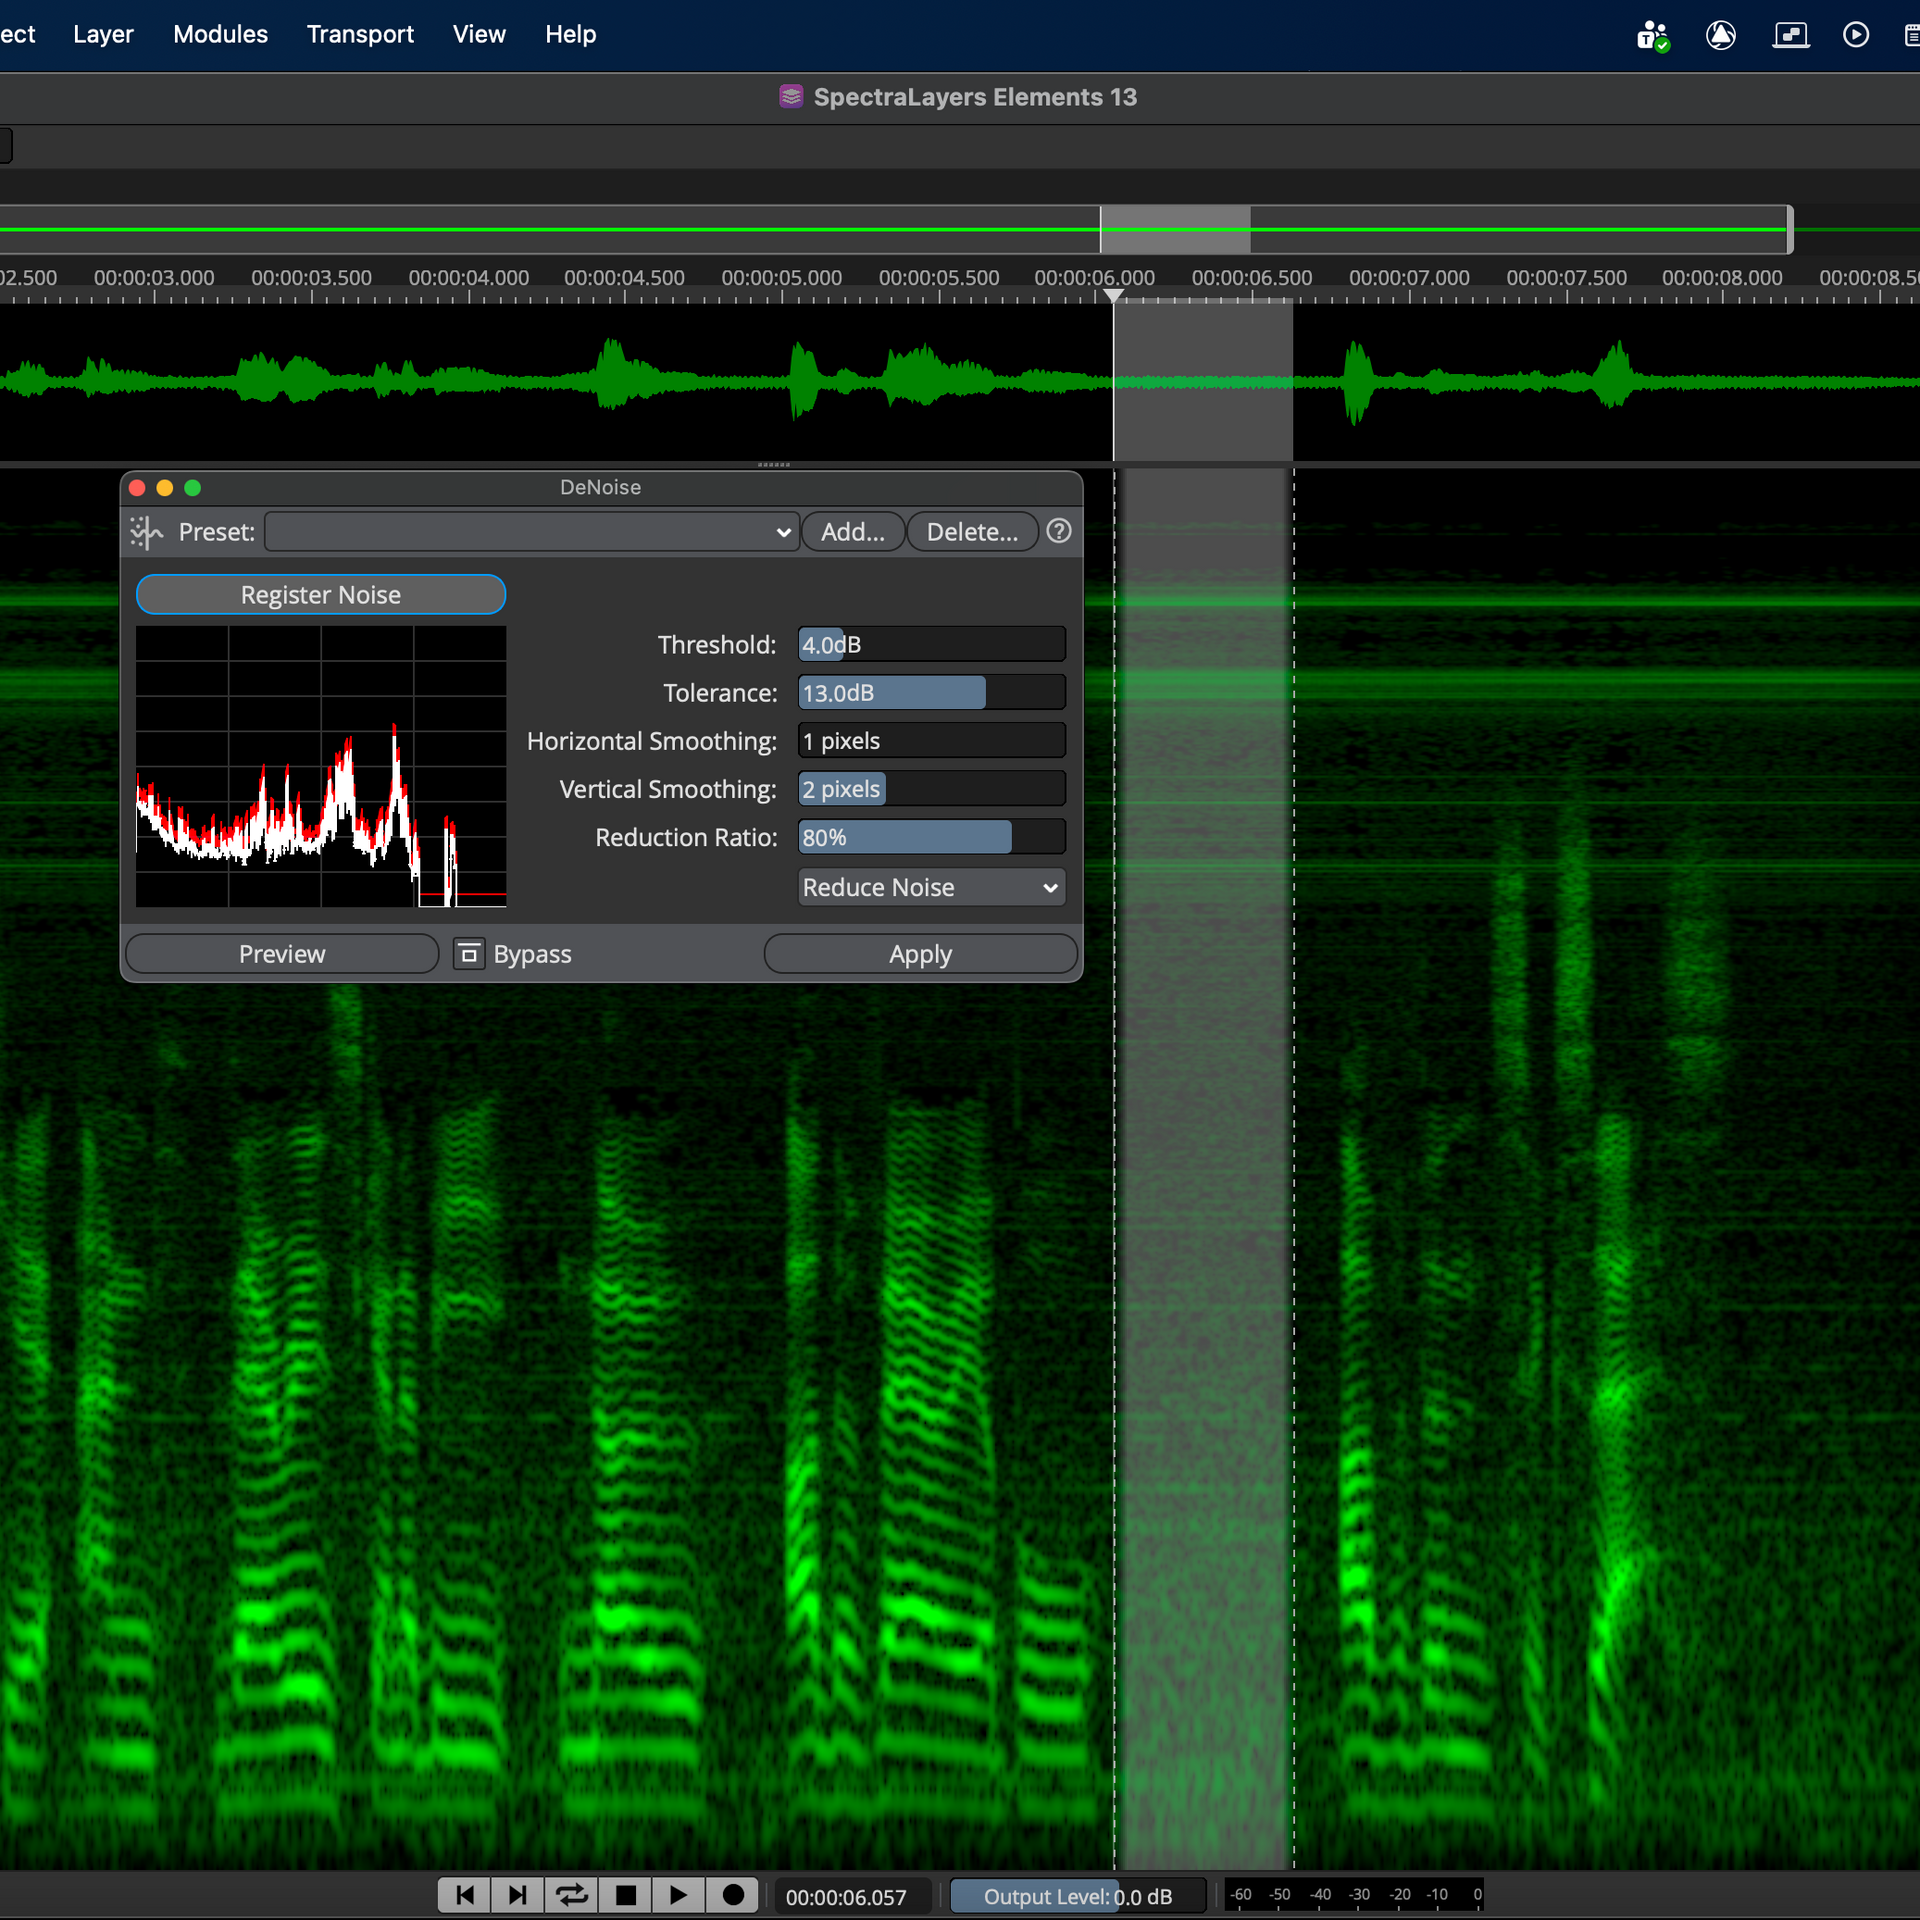Image resolution: width=1920 pixels, height=1920 pixels.
Task: Click the 00:00:07.000 ruler label
Action: pos(1409,278)
